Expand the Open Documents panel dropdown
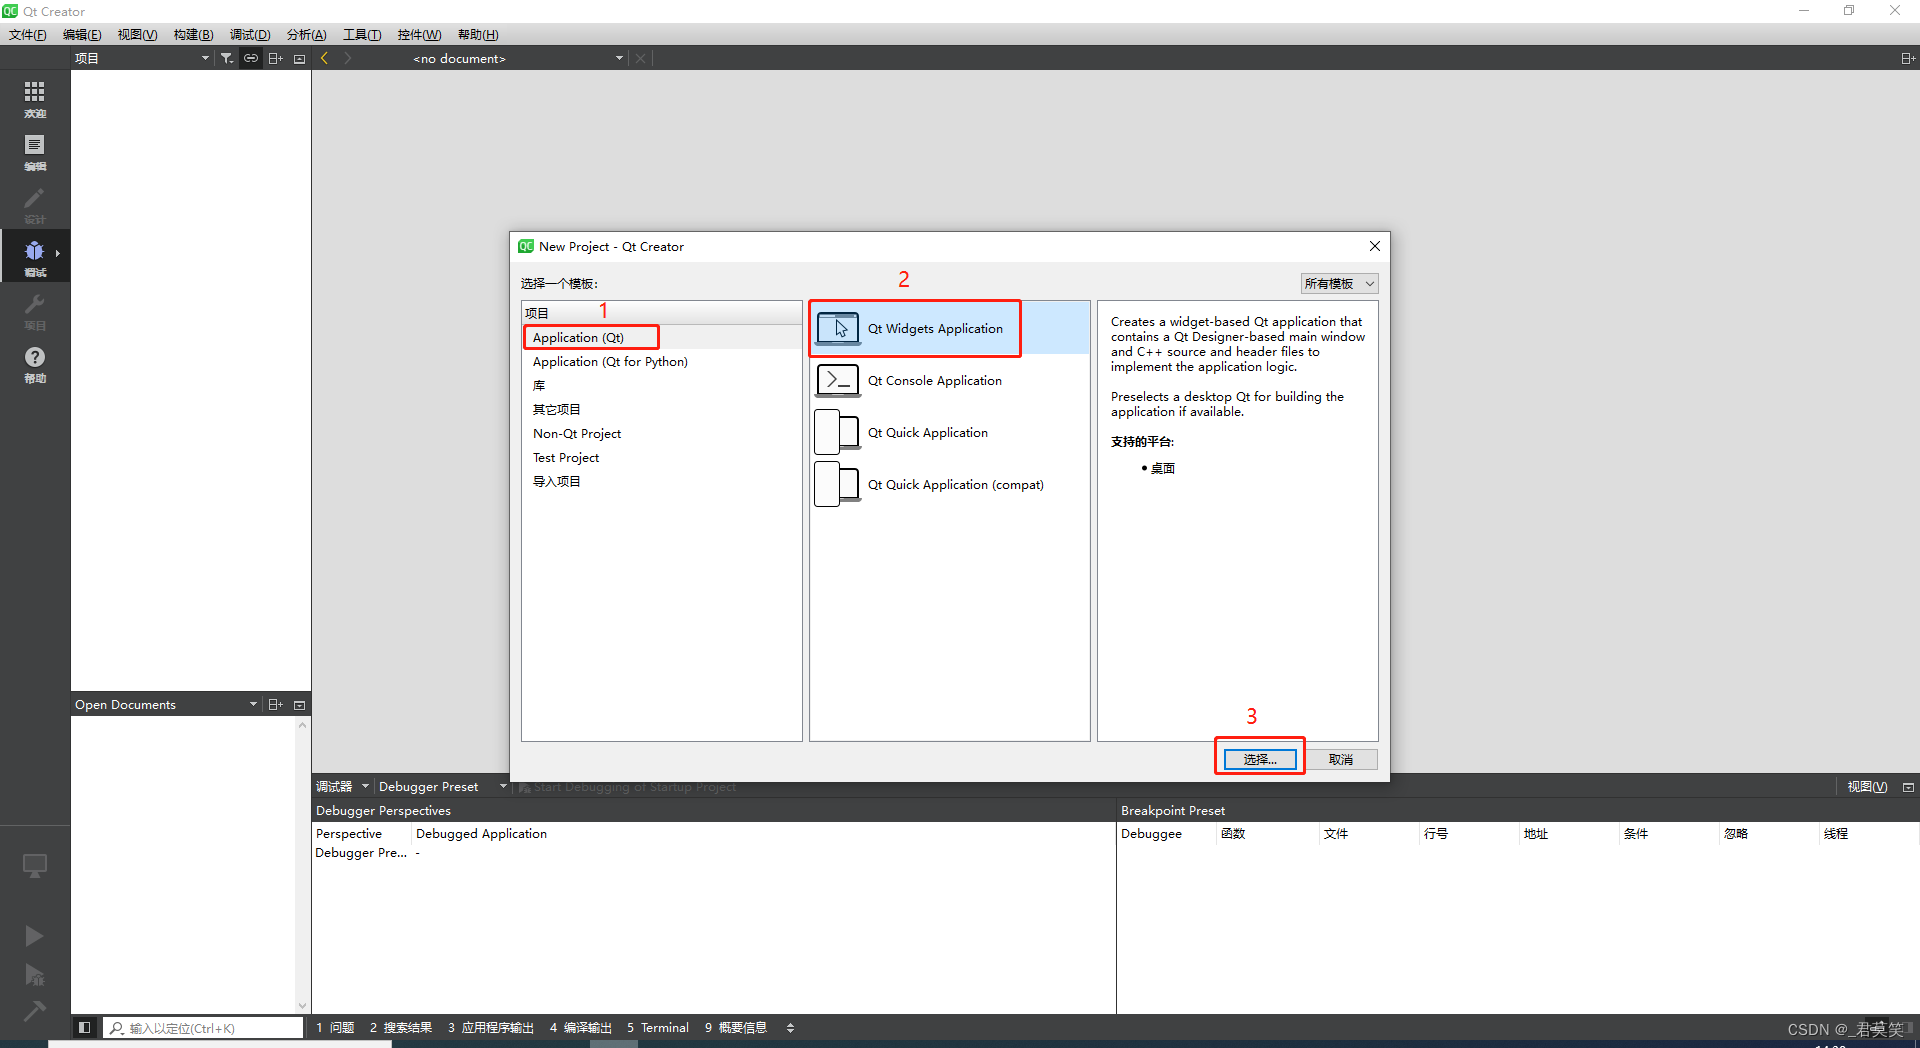 (x=253, y=705)
